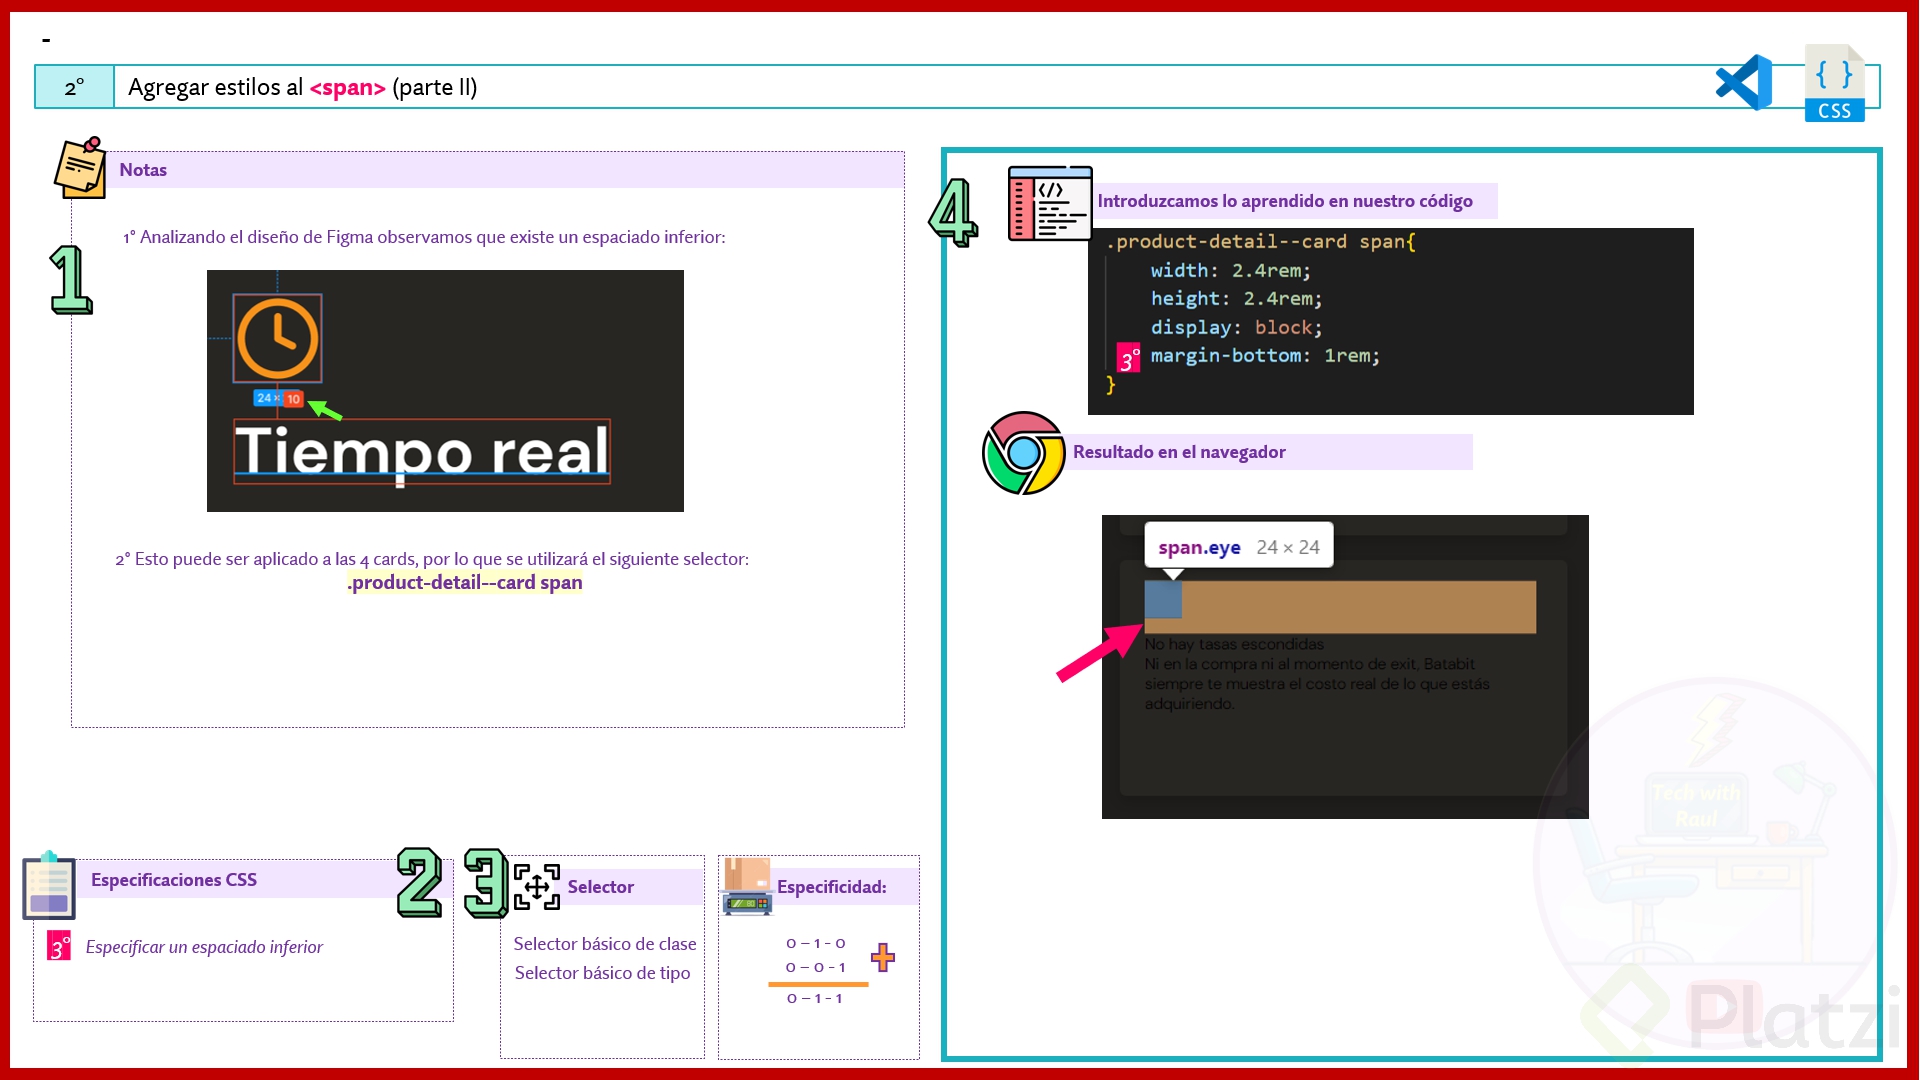The width and height of the screenshot is (1920, 1080).
Task: Click the orange plus sign icon
Action: [882, 957]
